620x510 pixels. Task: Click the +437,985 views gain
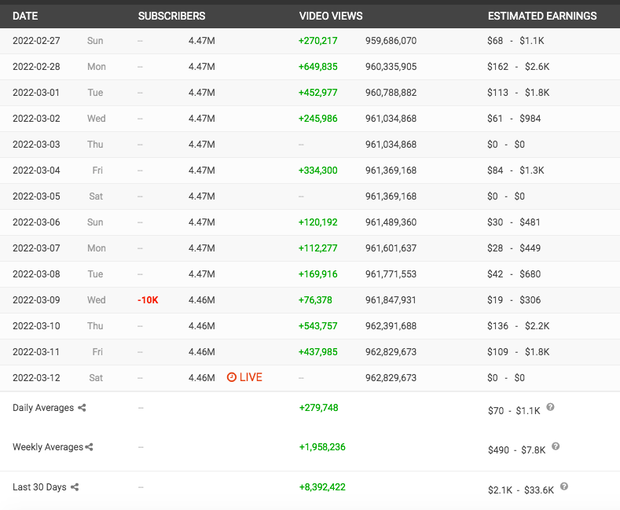coord(318,352)
